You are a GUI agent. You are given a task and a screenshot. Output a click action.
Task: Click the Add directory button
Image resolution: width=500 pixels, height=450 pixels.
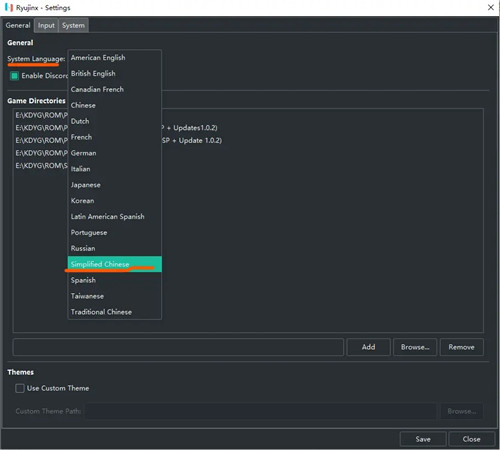368,347
